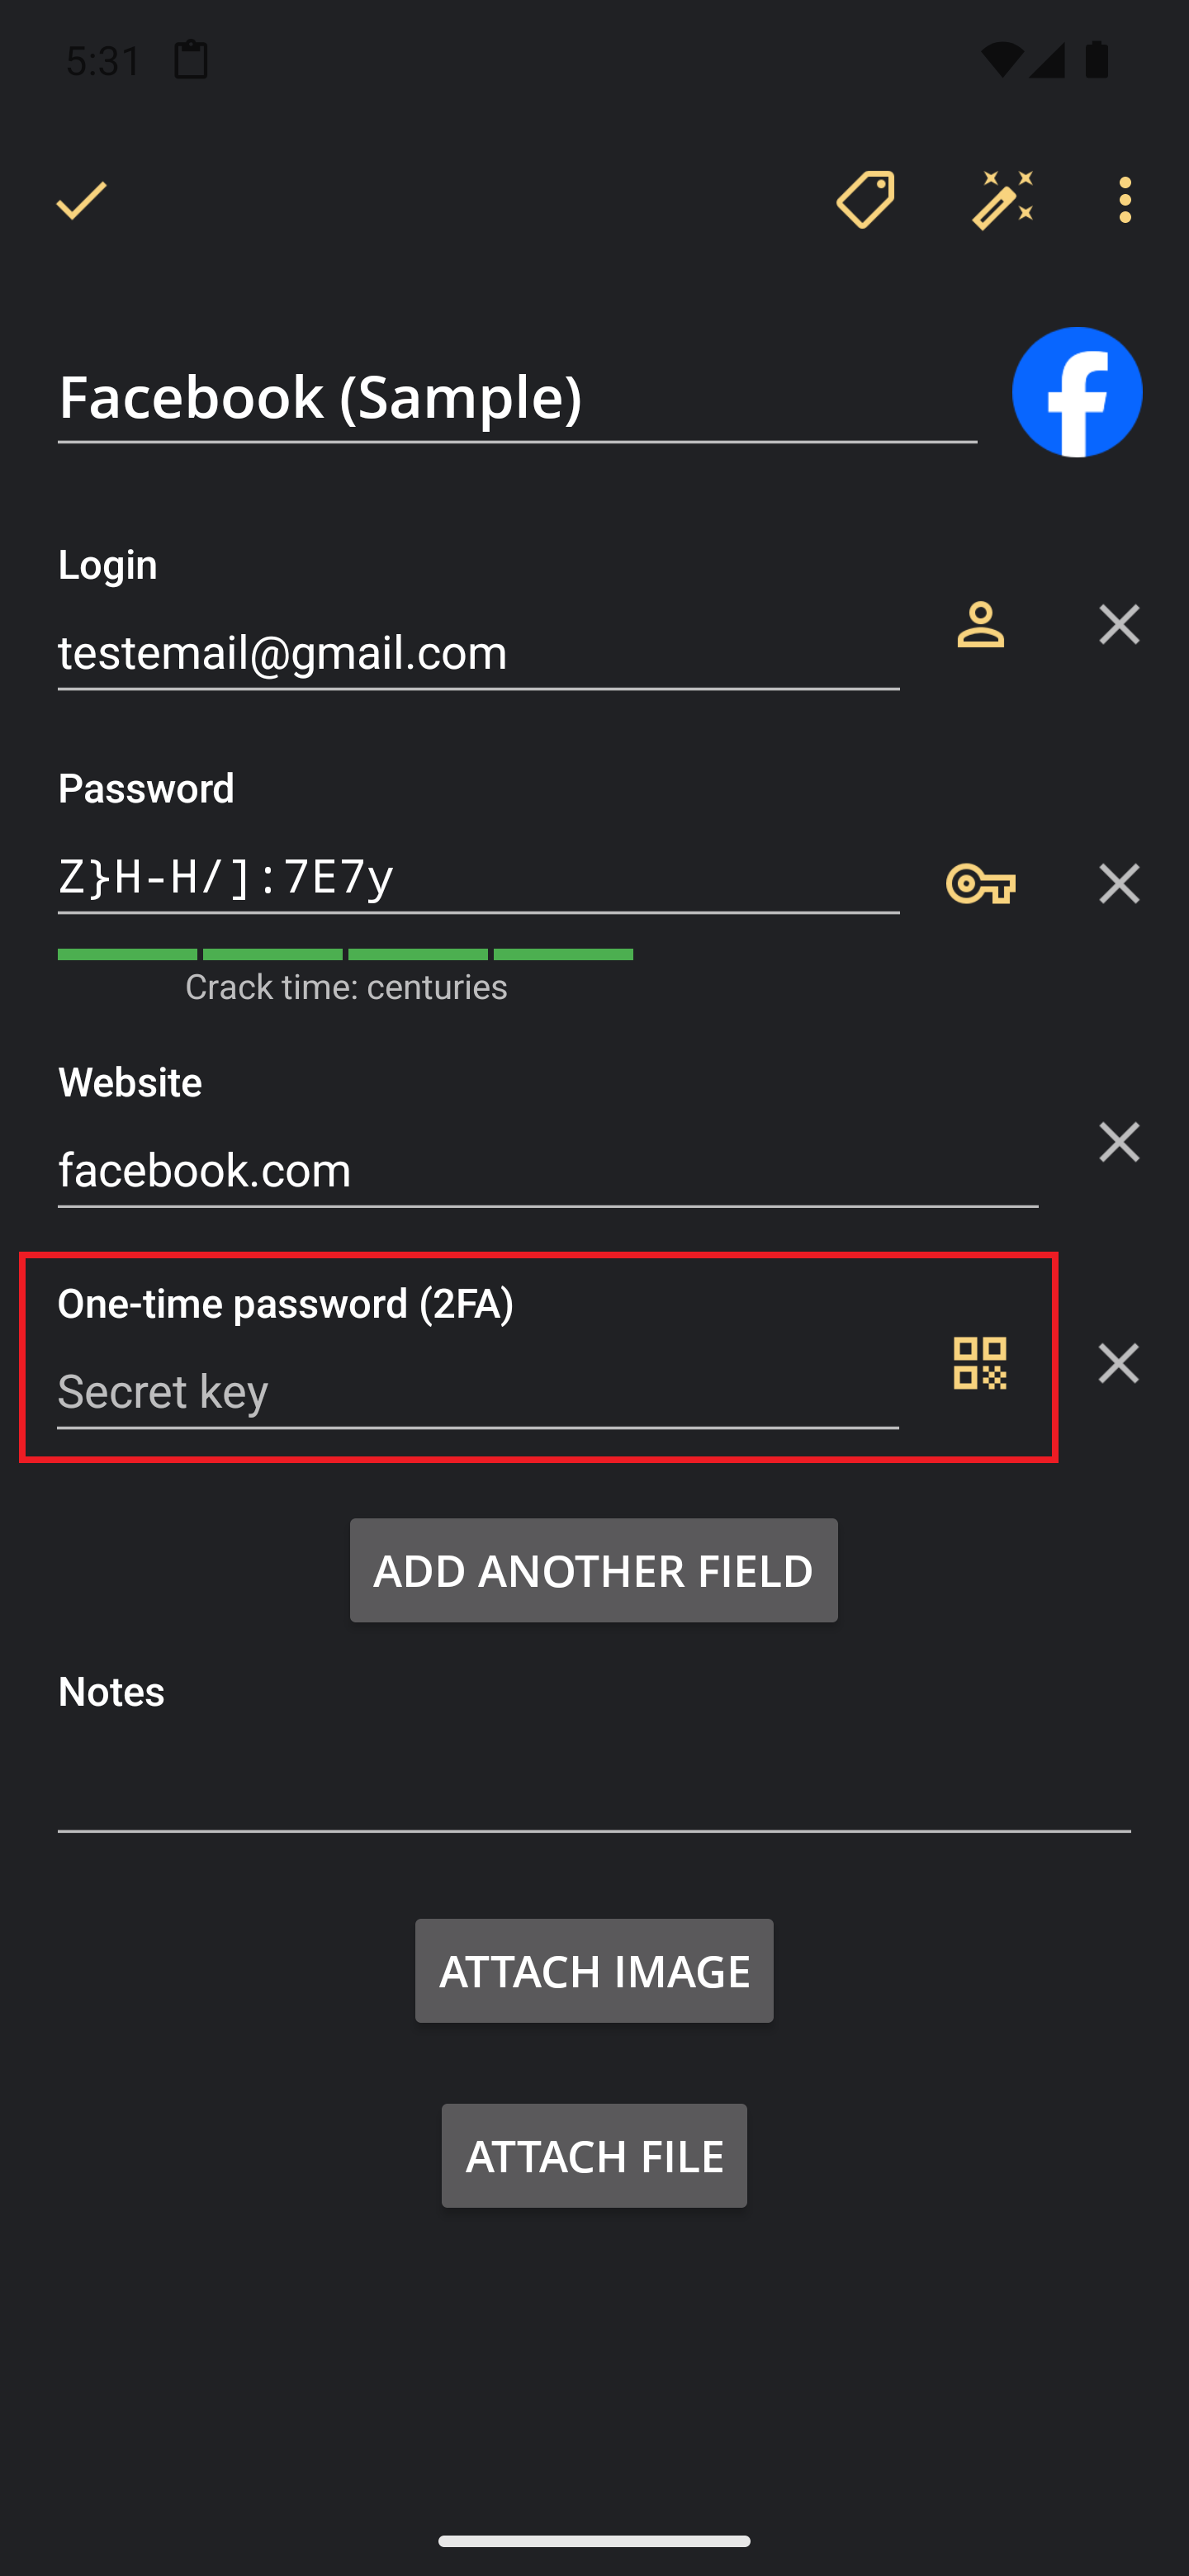The height and width of the screenshot is (2576, 1189).
Task: Open the tag label icon
Action: coord(865,200)
